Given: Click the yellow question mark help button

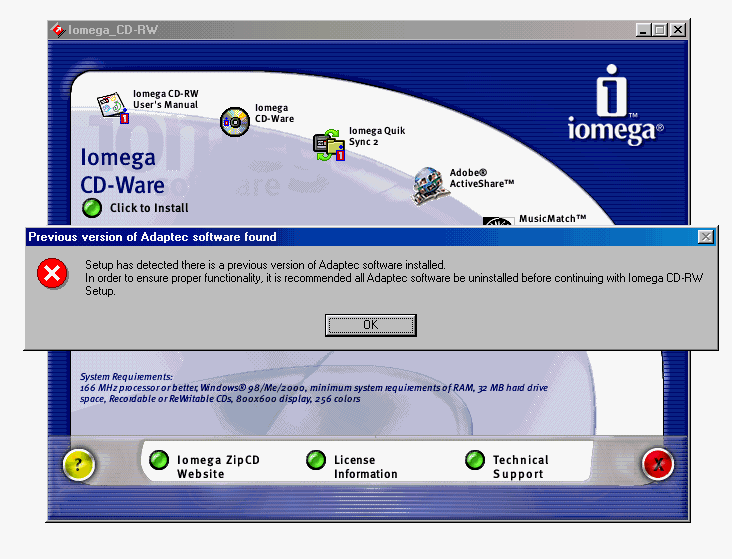Looking at the screenshot, I should pyautogui.click(x=78, y=465).
